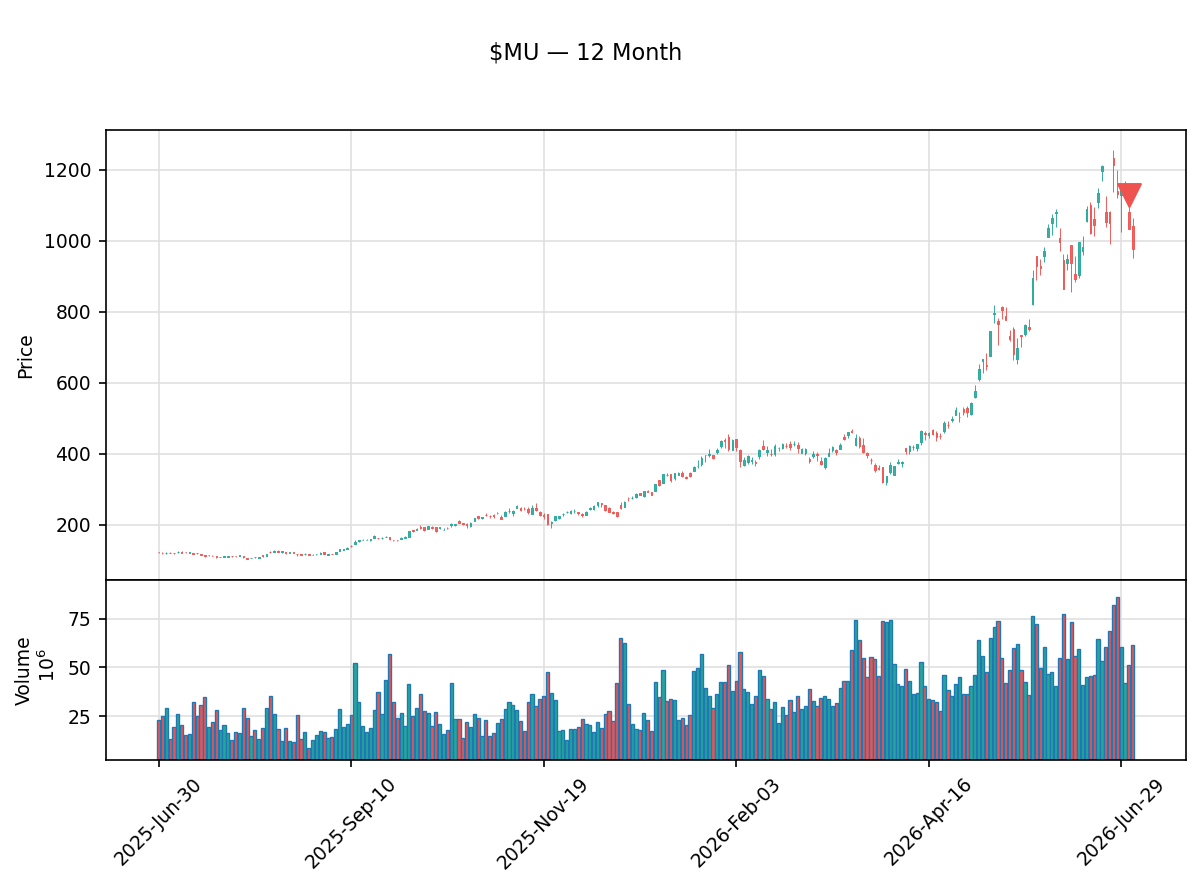This screenshot has height=888, width=1200.
Task: Select the '2025-Jun-30' date label
Action: [157, 822]
